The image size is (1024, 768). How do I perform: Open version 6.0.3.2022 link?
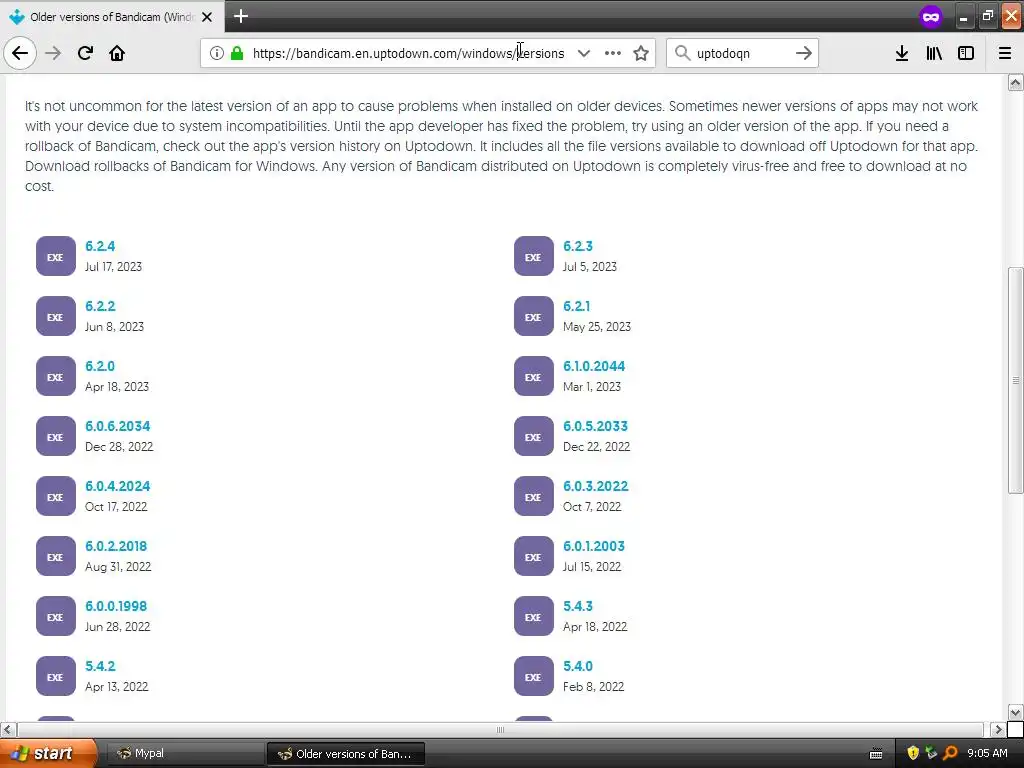coord(596,487)
